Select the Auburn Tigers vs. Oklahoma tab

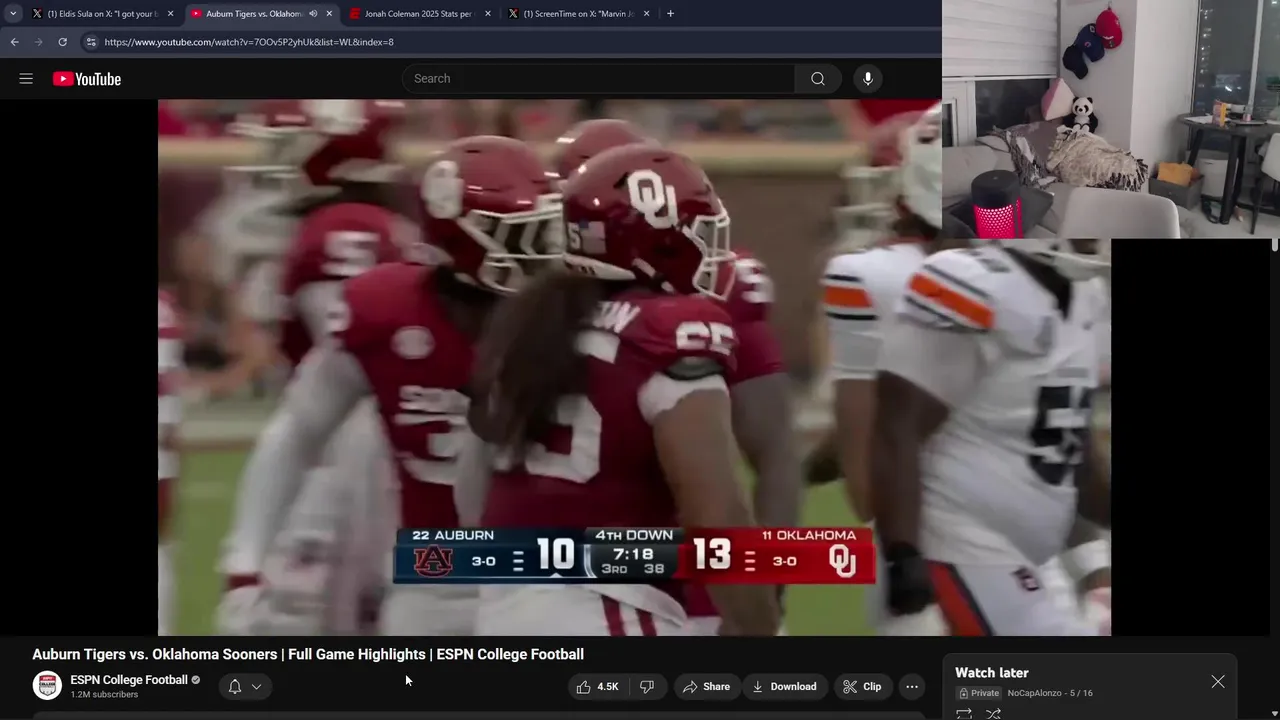pyautogui.click(x=262, y=14)
